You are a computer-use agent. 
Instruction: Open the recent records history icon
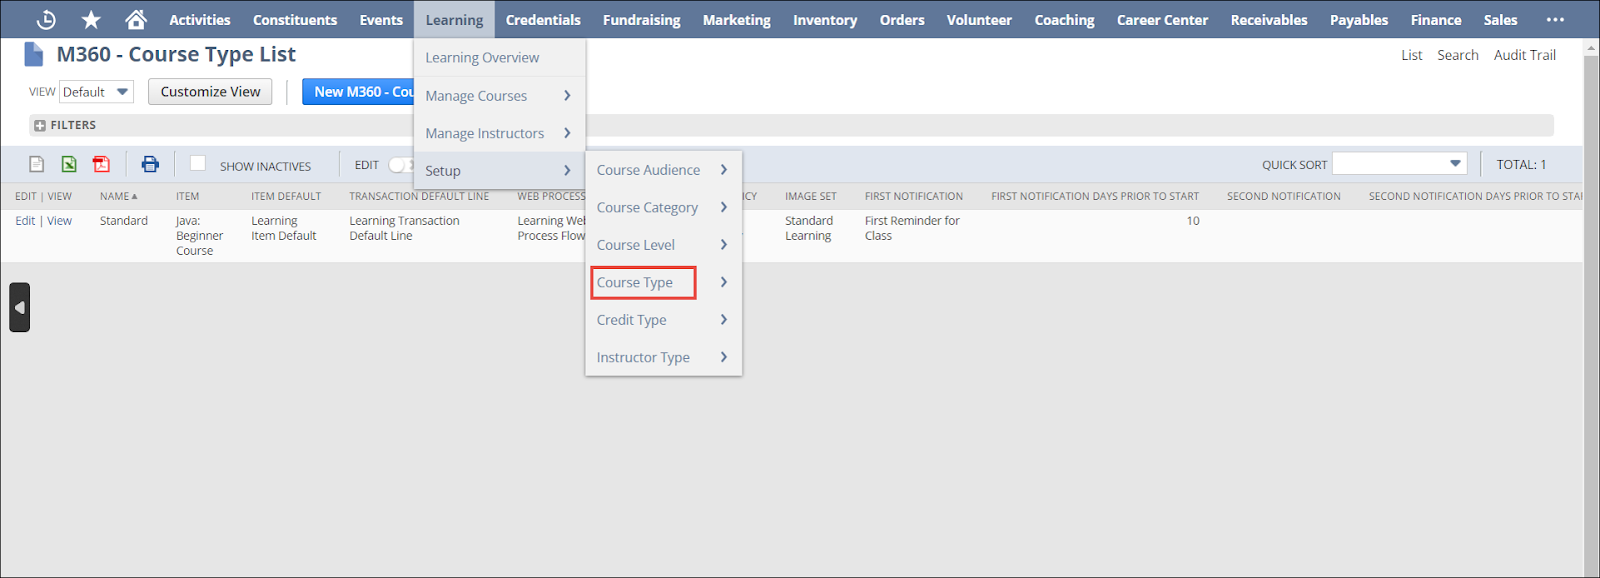[46, 20]
